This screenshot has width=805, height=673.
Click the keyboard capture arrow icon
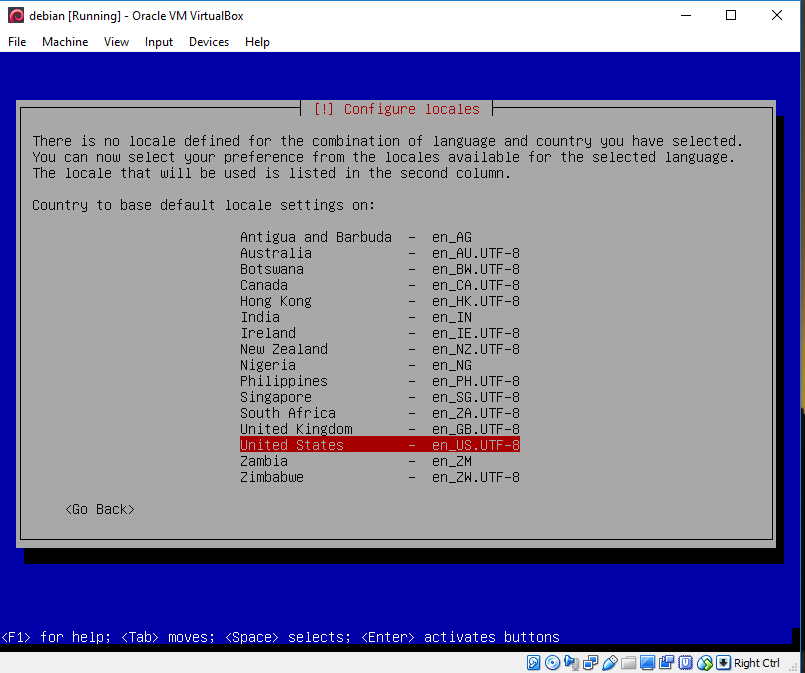click(723, 663)
